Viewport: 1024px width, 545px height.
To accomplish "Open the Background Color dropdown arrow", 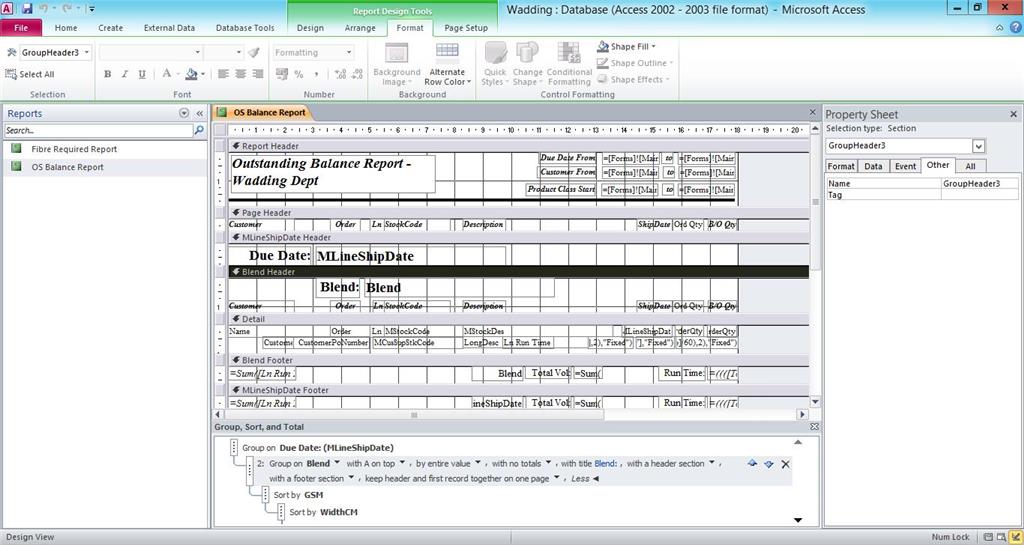I will tap(202, 74).
